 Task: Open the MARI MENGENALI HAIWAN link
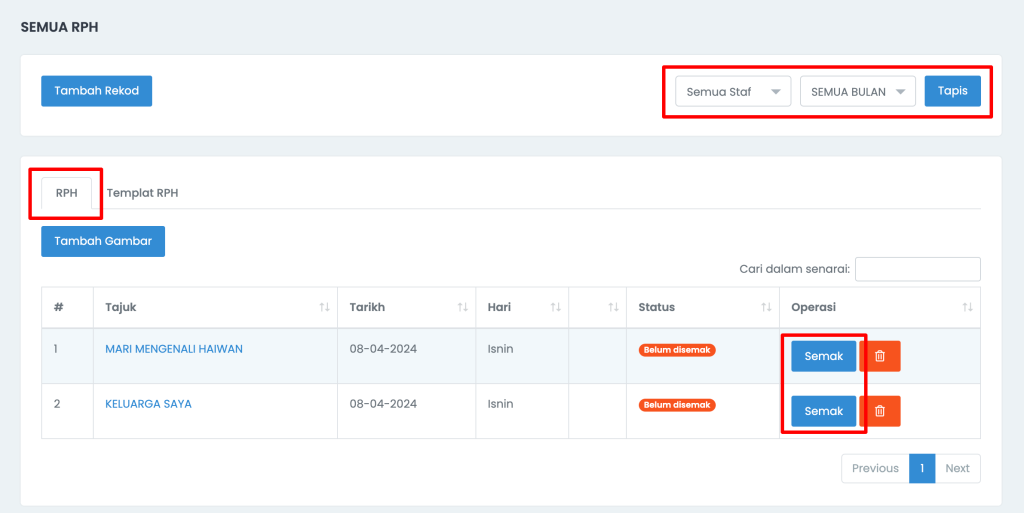tap(174, 349)
